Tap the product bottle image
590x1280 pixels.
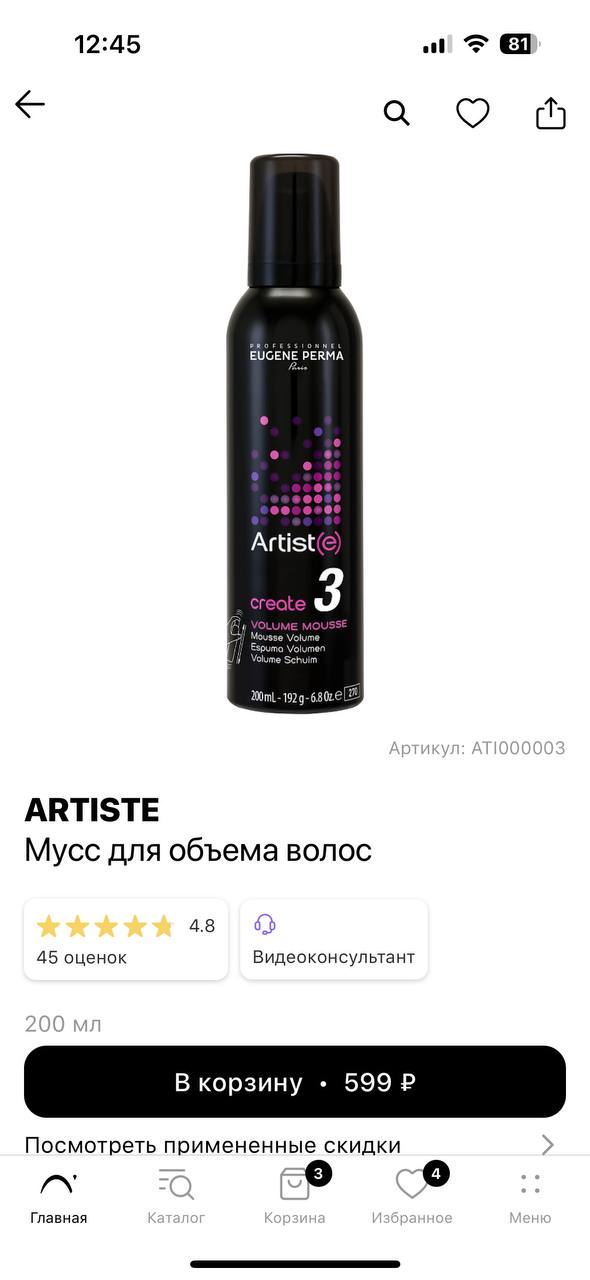click(x=296, y=433)
